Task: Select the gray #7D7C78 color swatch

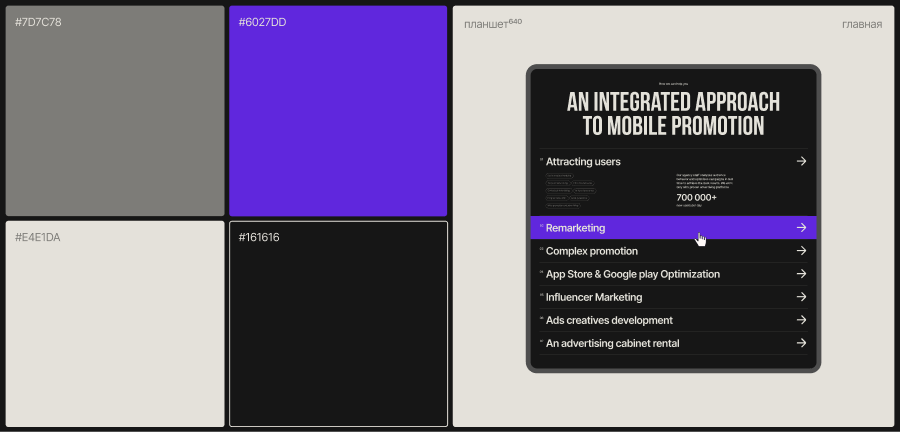Action: click(x=115, y=111)
